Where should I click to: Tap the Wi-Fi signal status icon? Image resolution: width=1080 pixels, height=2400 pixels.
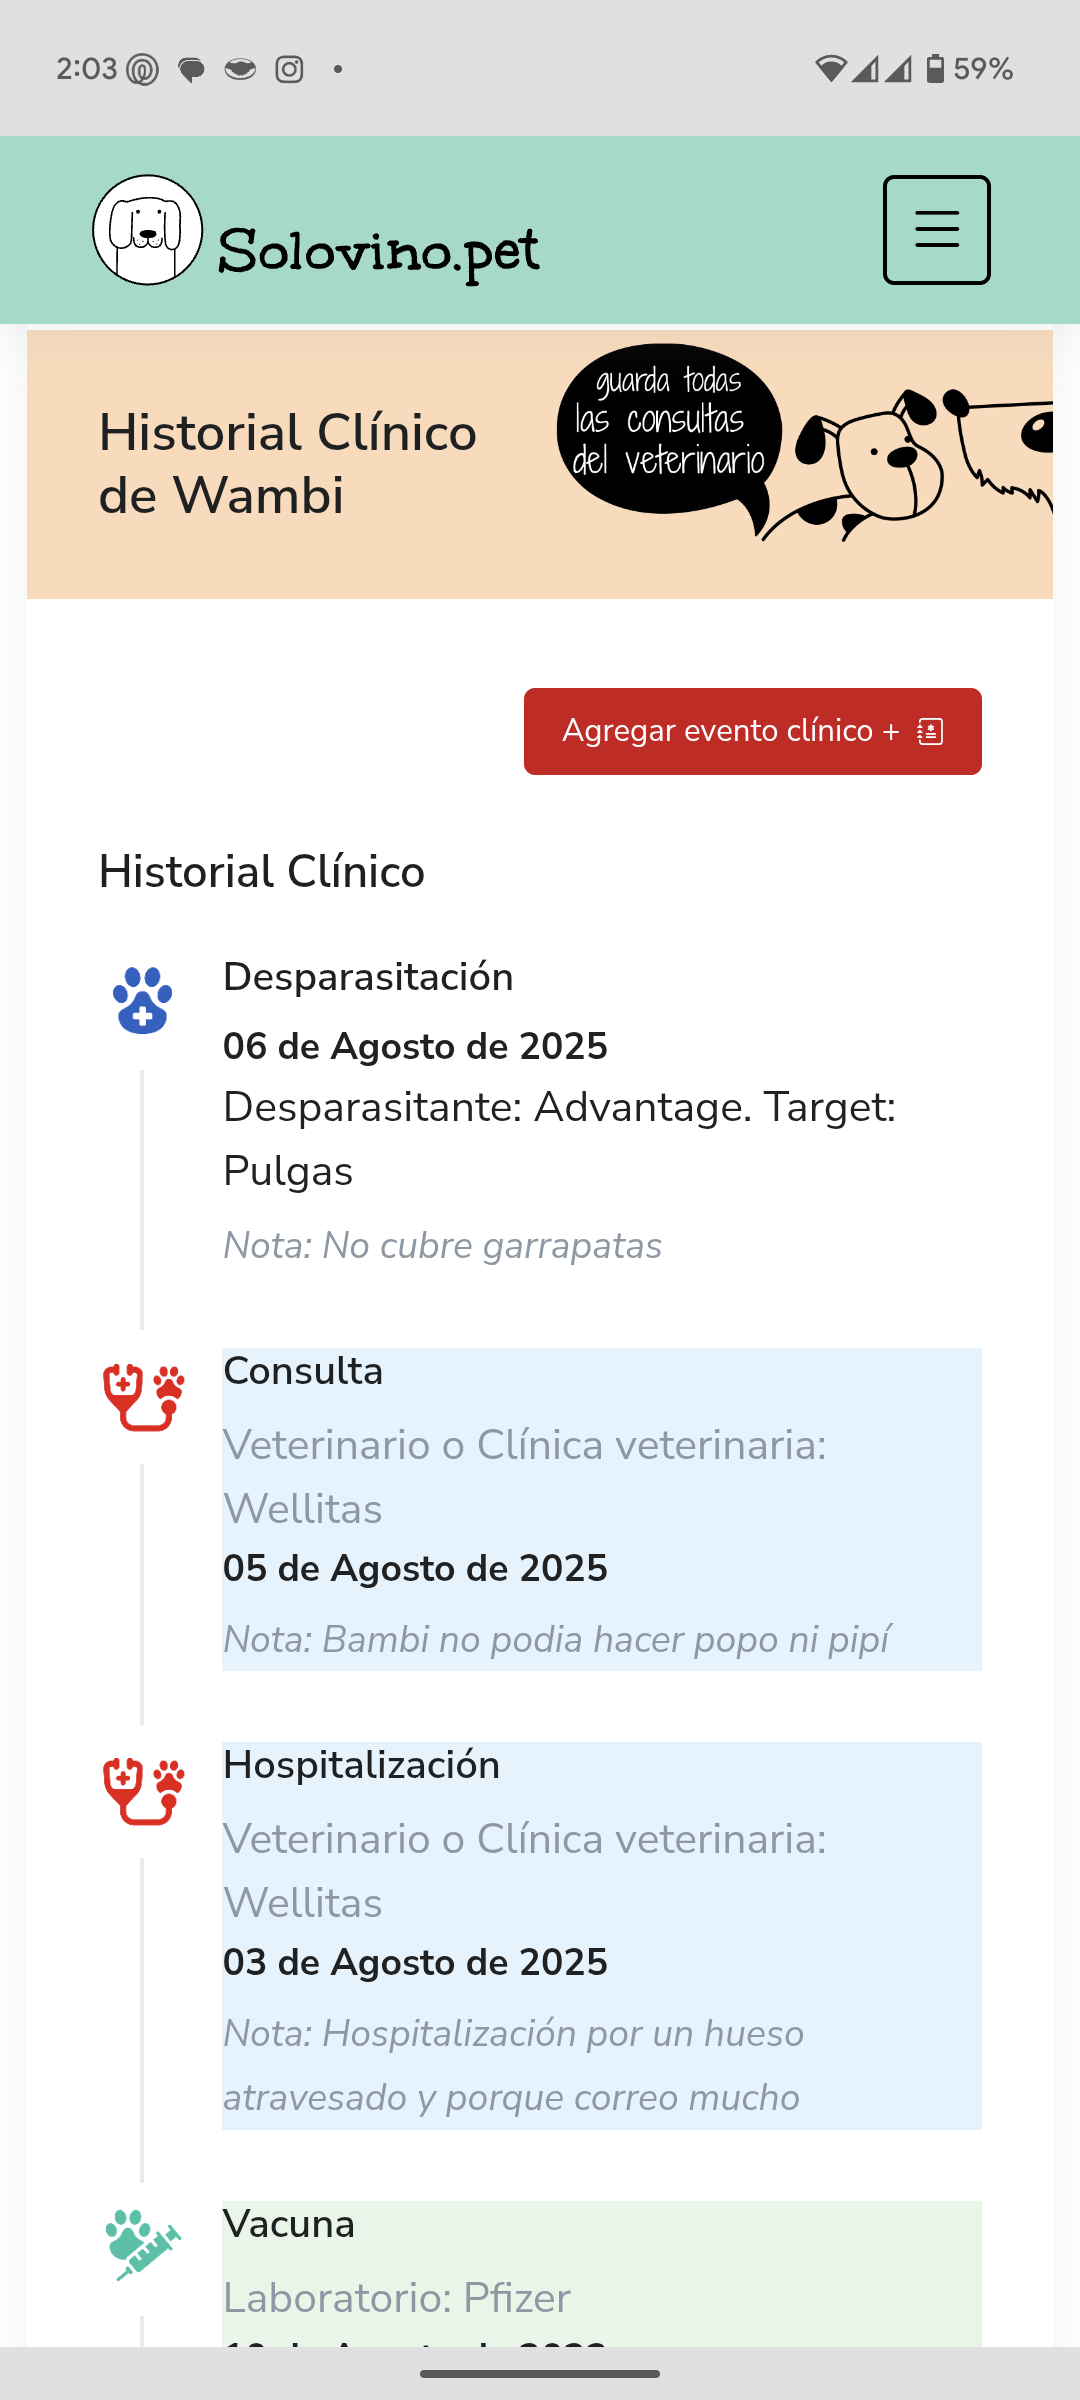pyautogui.click(x=830, y=69)
